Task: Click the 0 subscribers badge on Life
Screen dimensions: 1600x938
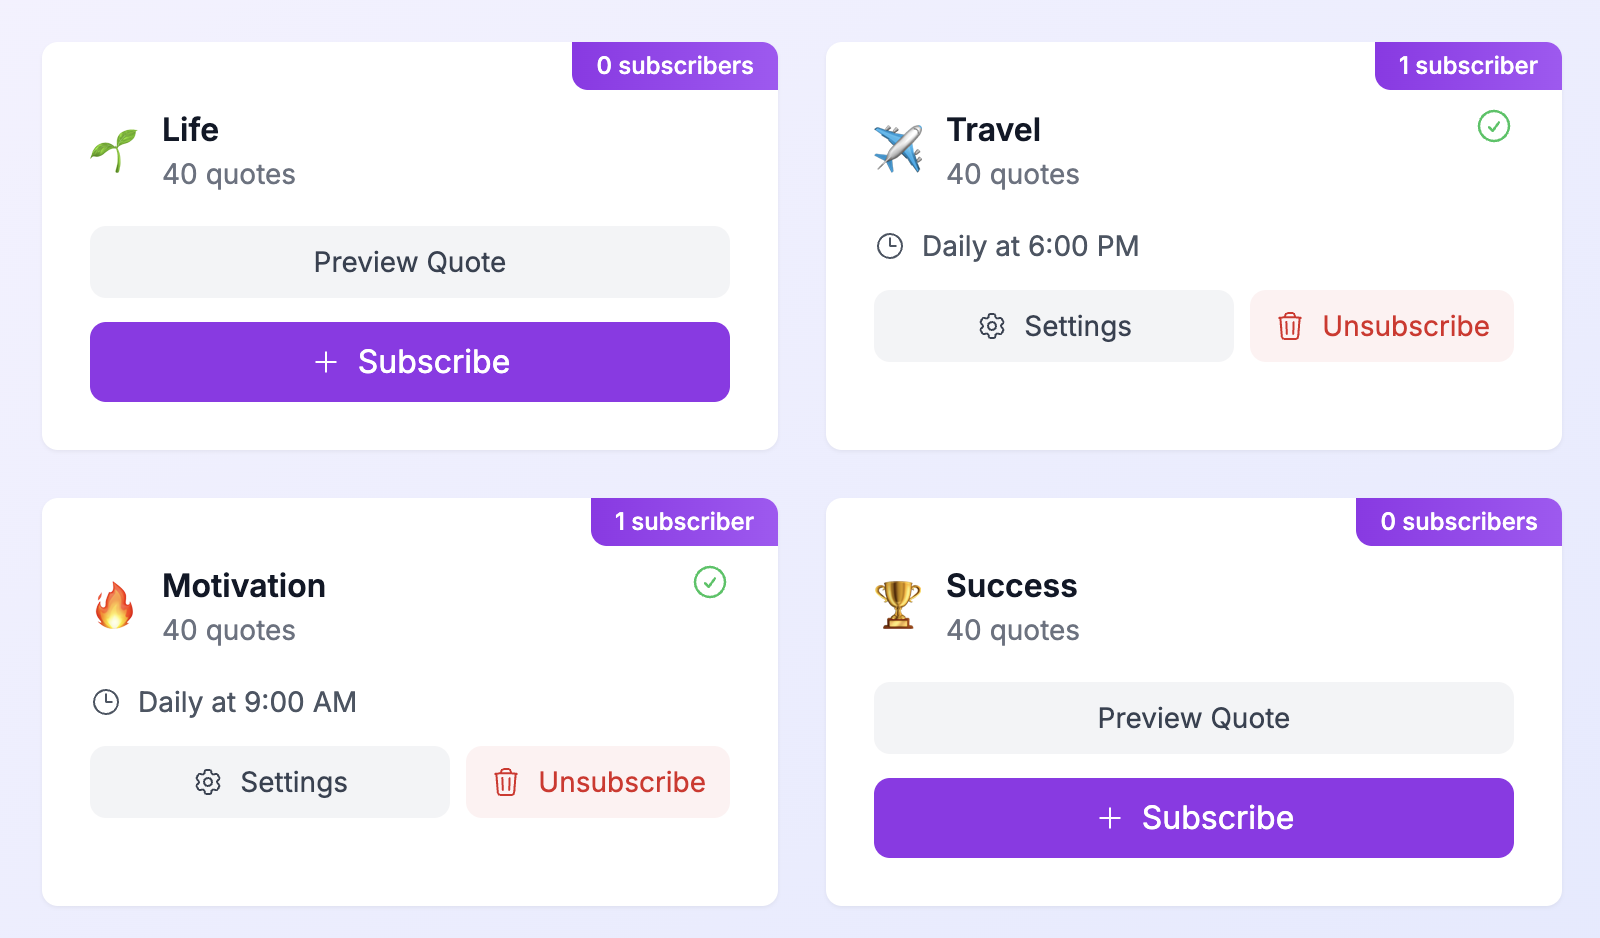Action: pos(675,66)
